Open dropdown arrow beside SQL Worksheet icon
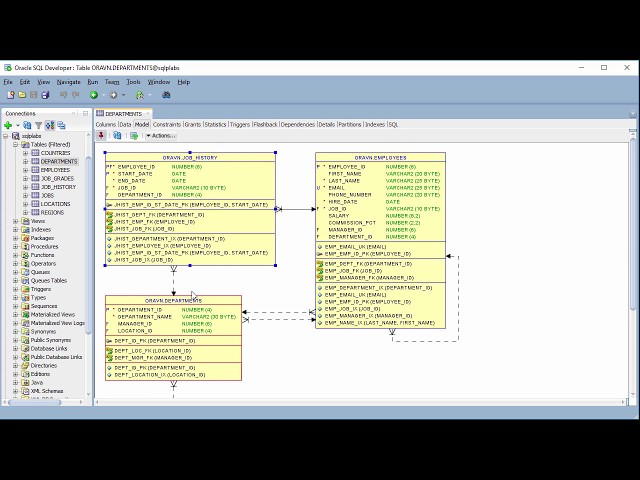Screen dimensions: 640x480 click(150, 95)
